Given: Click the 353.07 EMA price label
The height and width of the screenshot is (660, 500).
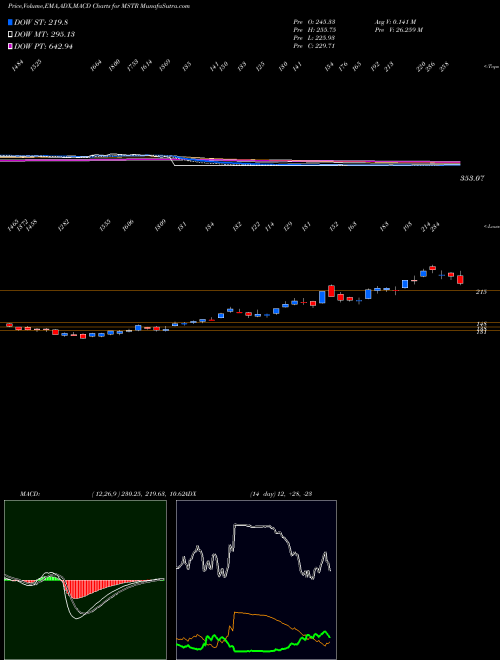Looking at the screenshot, I should click(472, 178).
